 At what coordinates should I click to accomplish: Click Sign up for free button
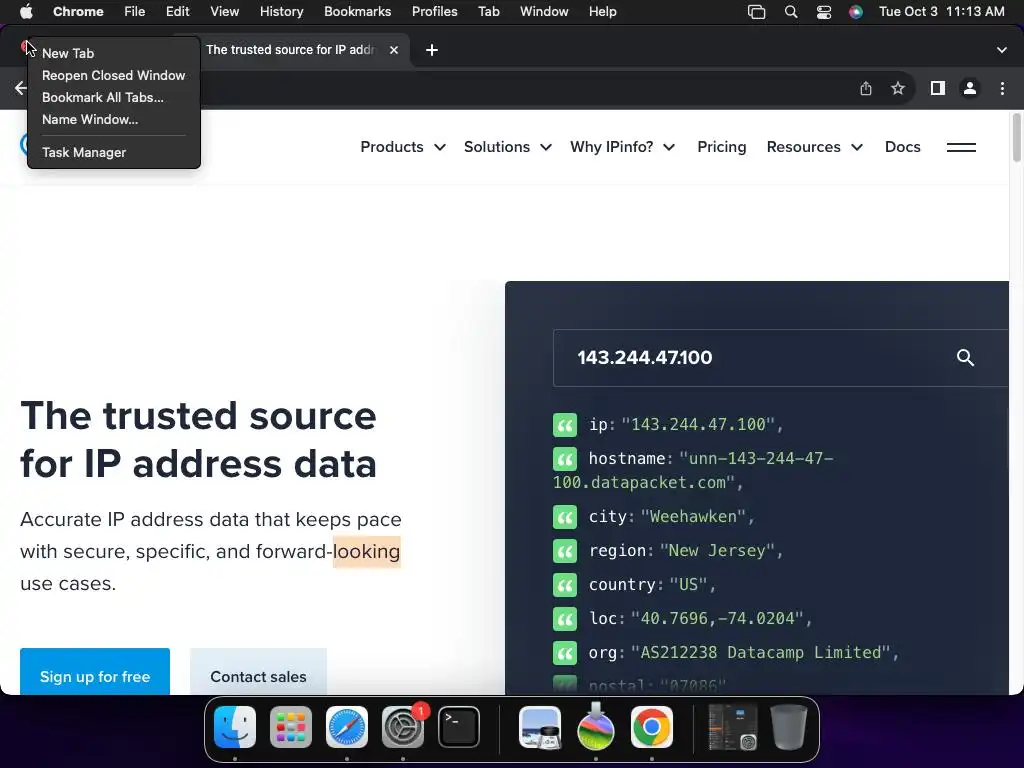pyautogui.click(x=95, y=671)
